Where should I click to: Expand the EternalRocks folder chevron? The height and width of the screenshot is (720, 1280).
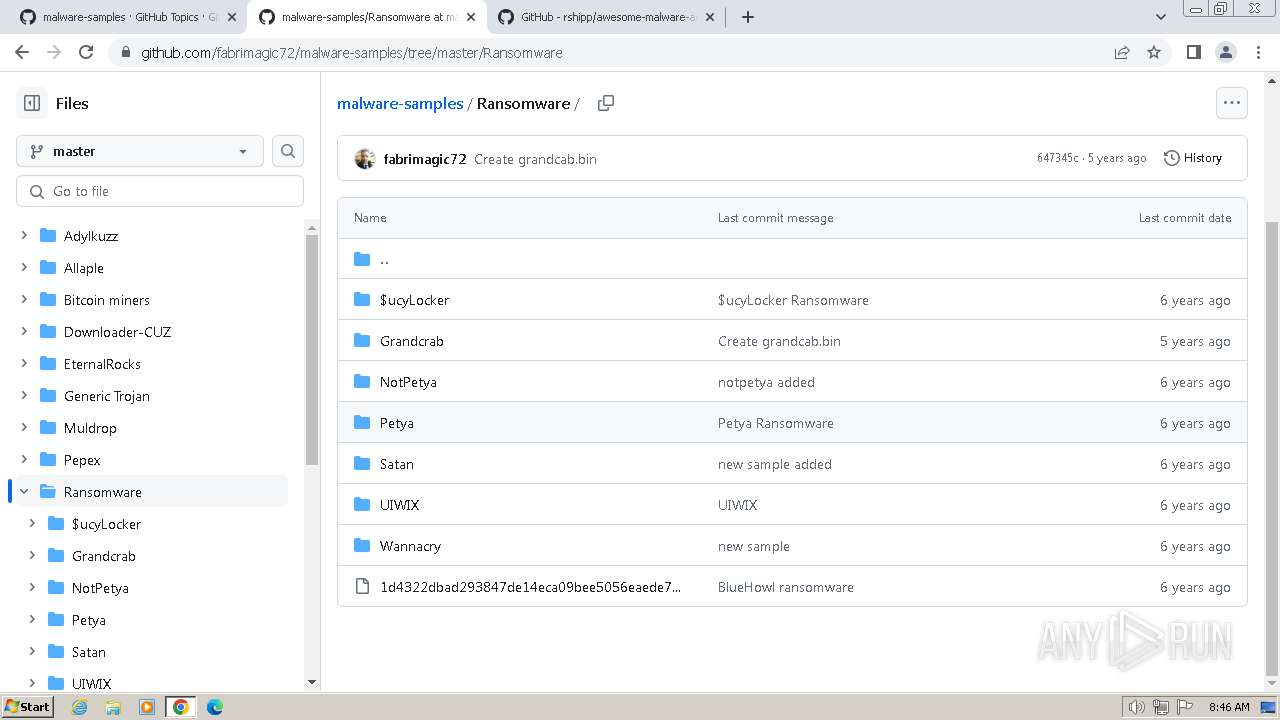pos(24,364)
